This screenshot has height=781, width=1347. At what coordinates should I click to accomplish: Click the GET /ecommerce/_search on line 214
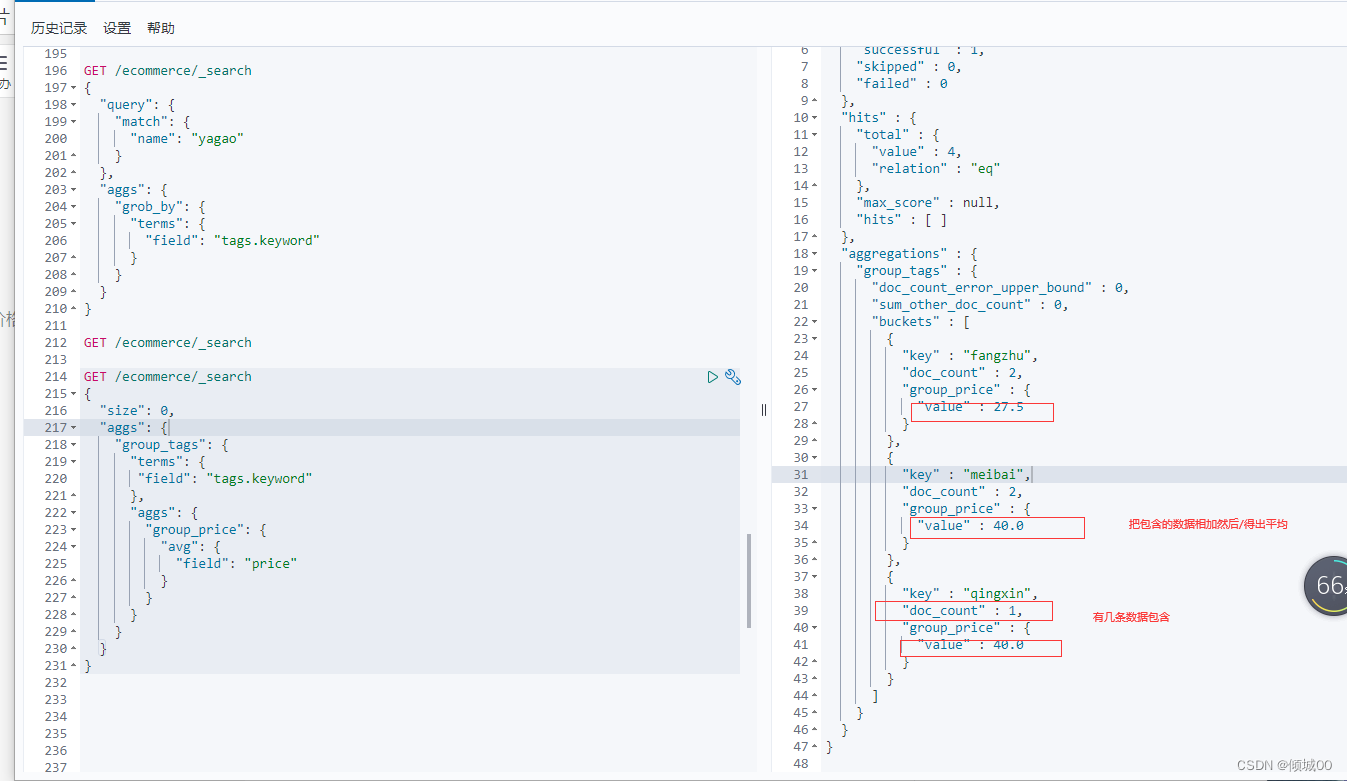[168, 377]
